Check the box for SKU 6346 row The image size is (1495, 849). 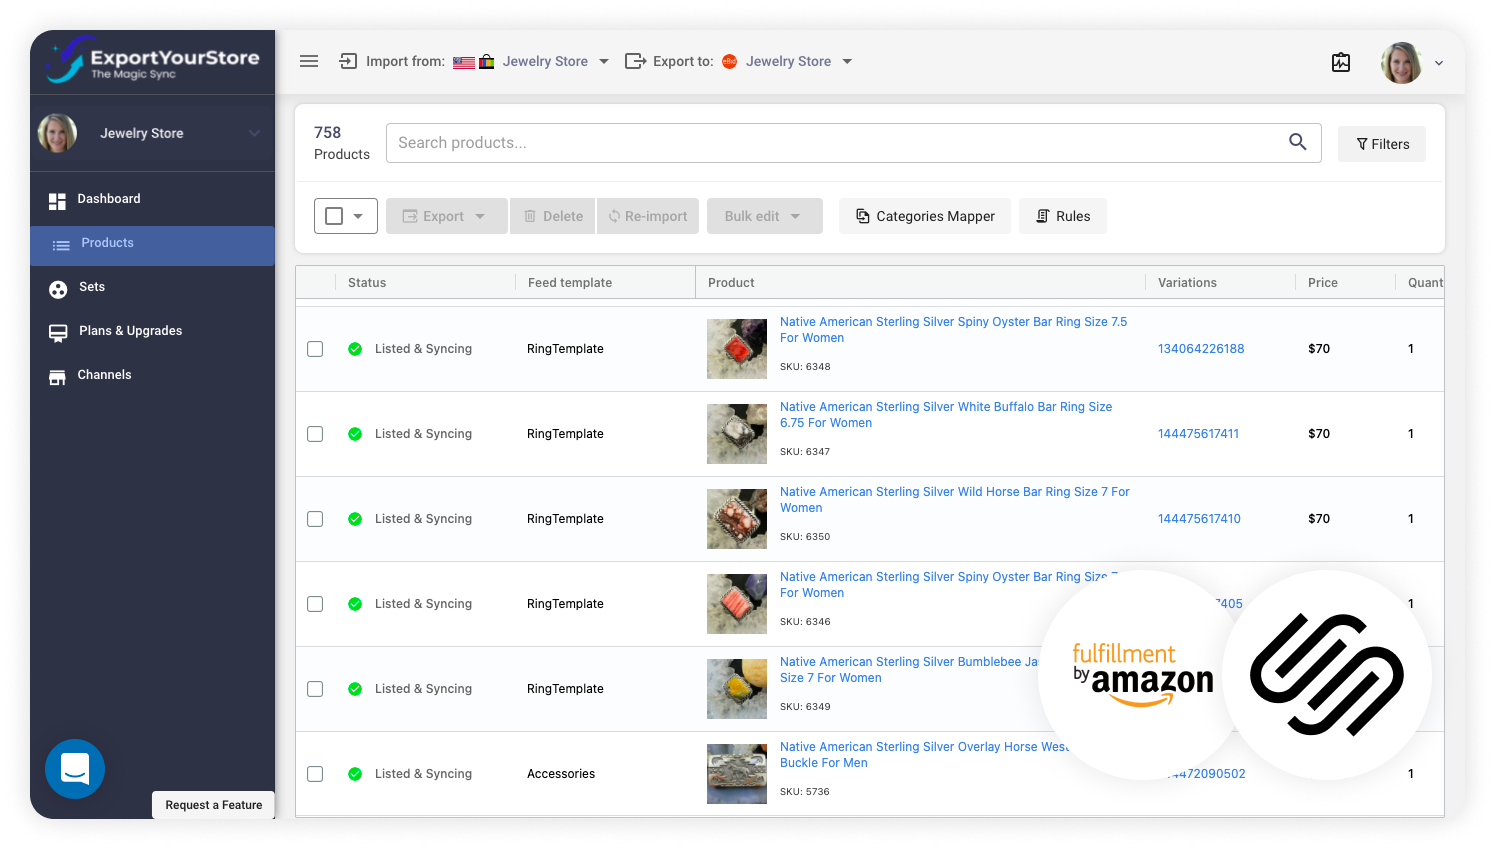315,604
